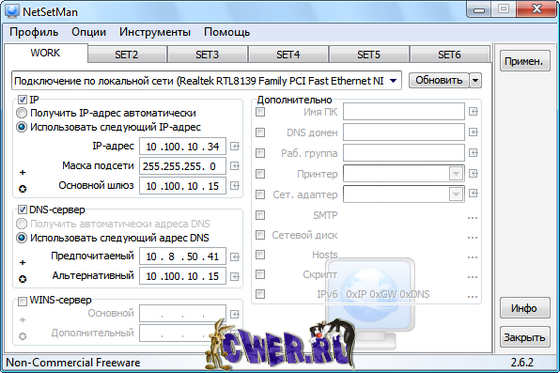Open the Помощь menu

(x=227, y=32)
